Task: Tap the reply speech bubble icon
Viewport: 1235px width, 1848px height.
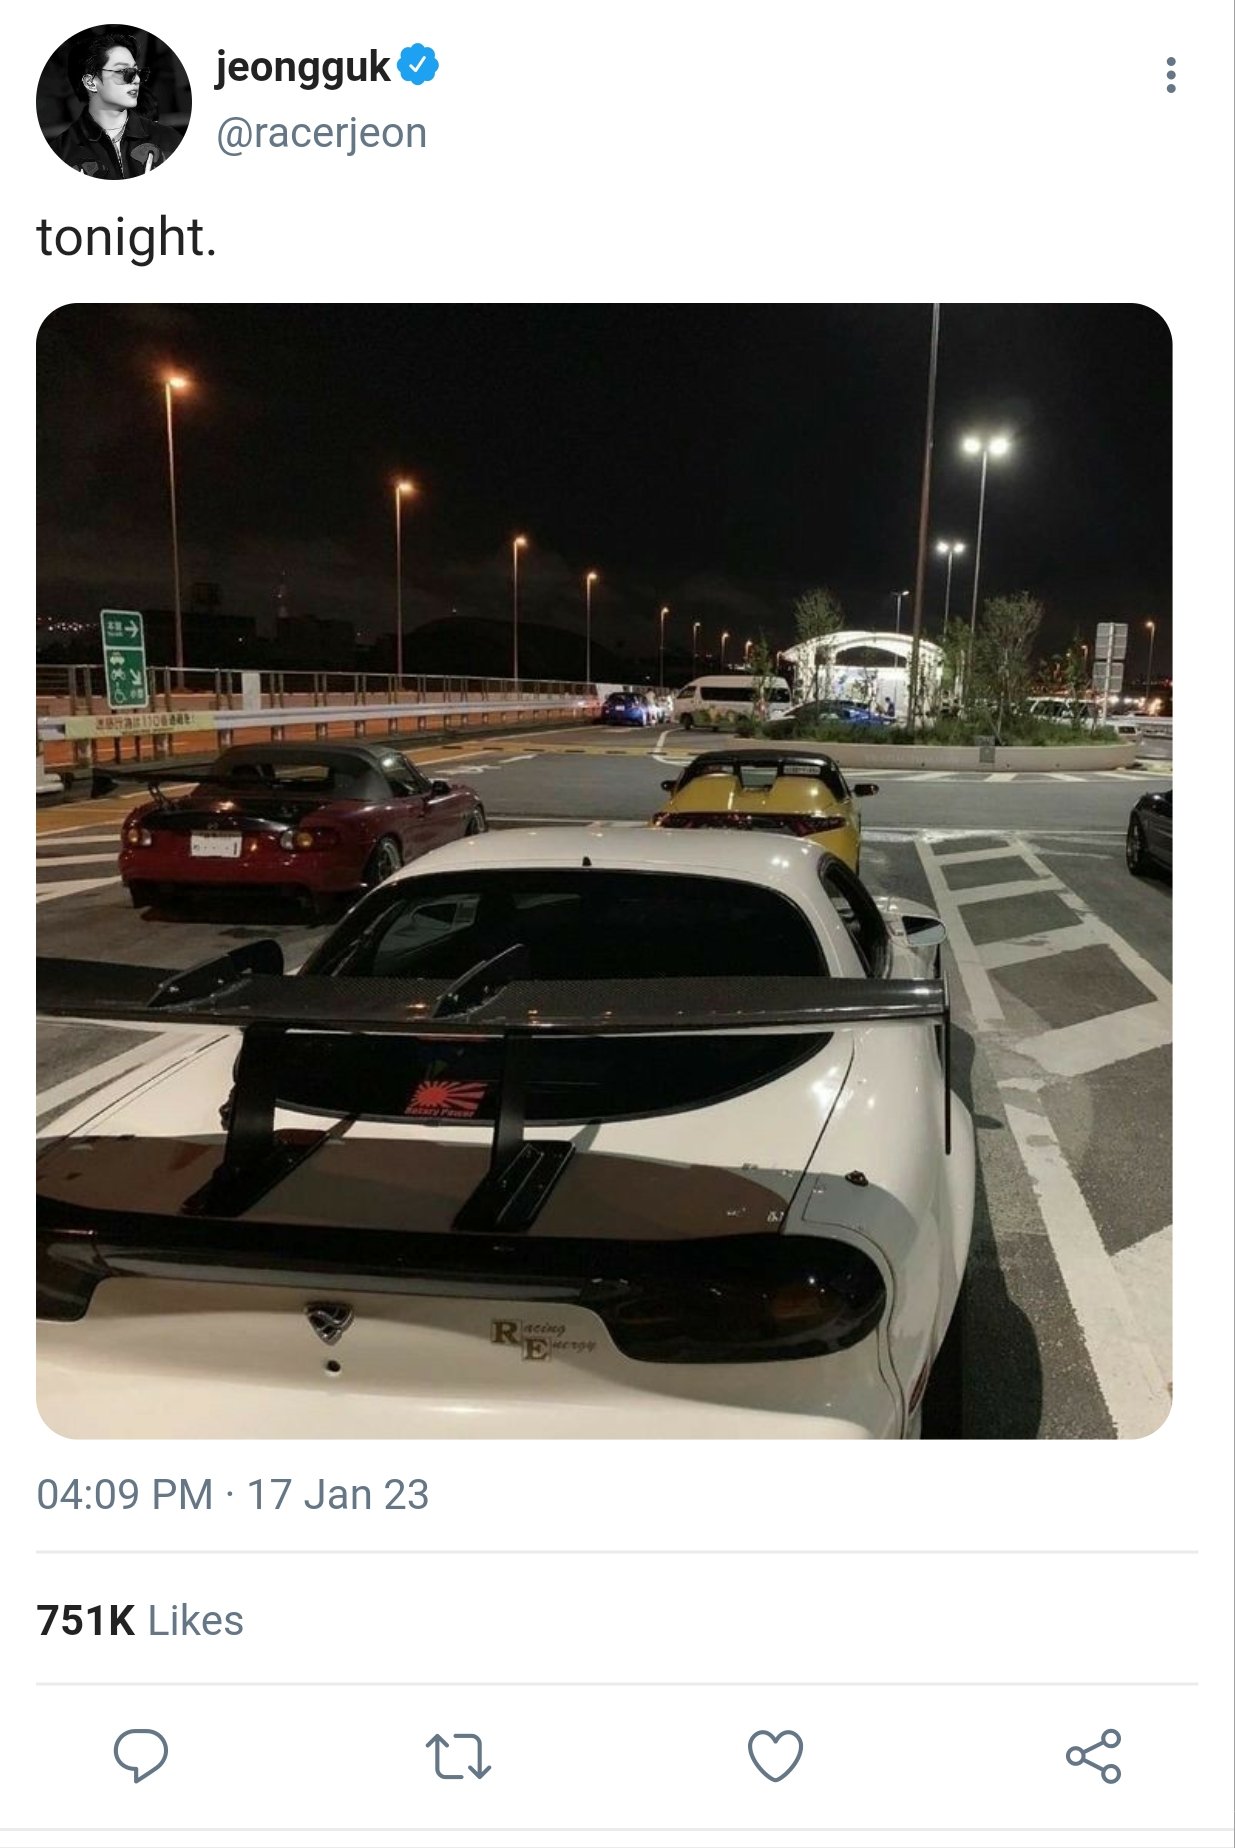Action: (x=141, y=1755)
